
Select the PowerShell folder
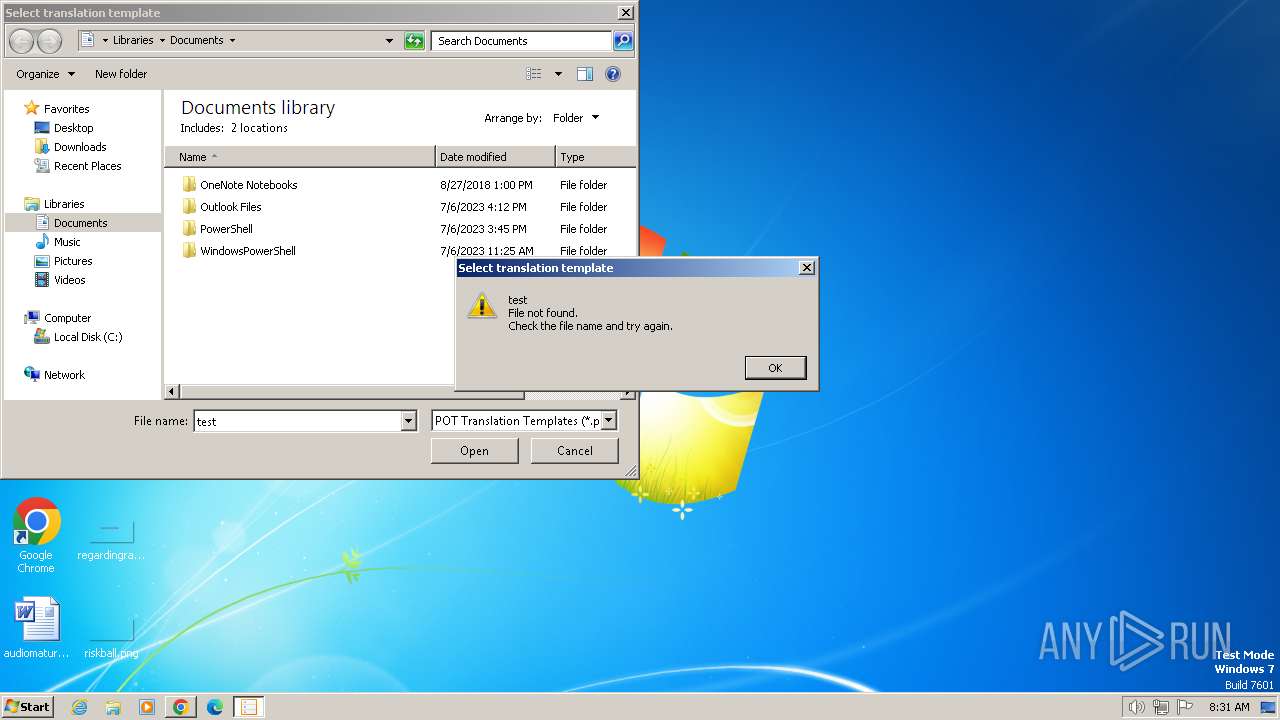[x=226, y=229]
